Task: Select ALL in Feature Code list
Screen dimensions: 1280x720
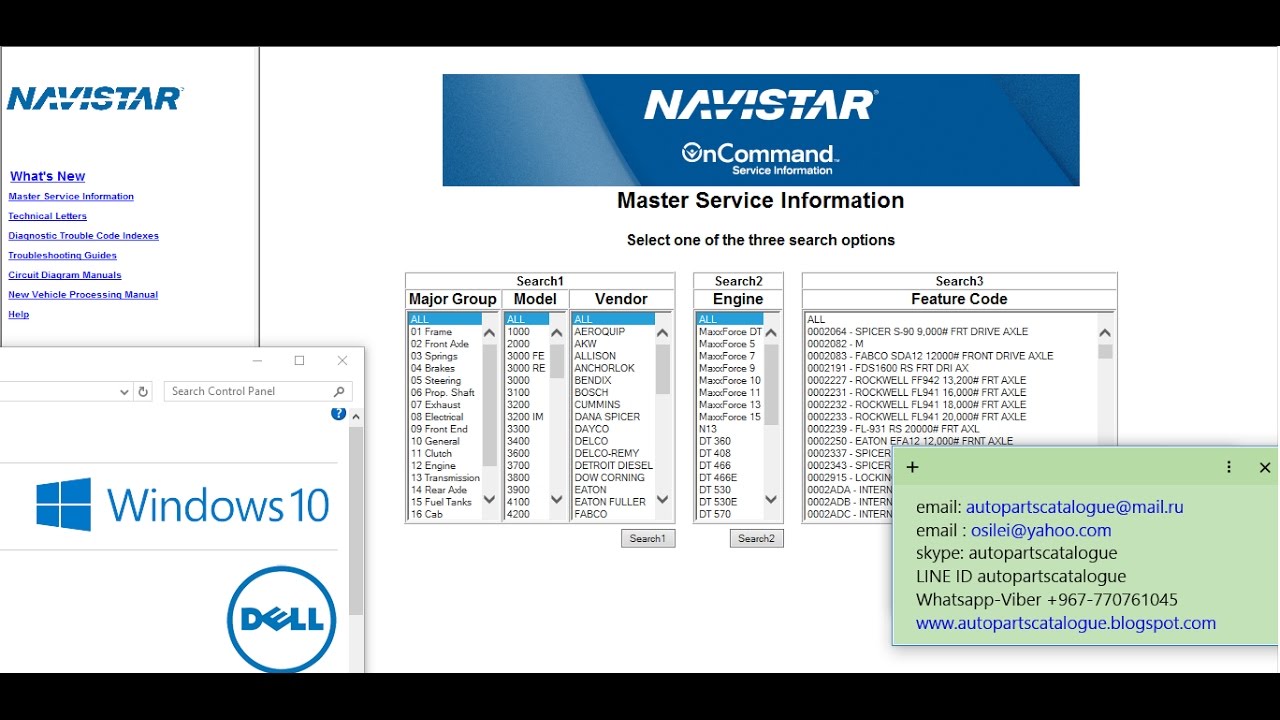Action: [951, 320]
